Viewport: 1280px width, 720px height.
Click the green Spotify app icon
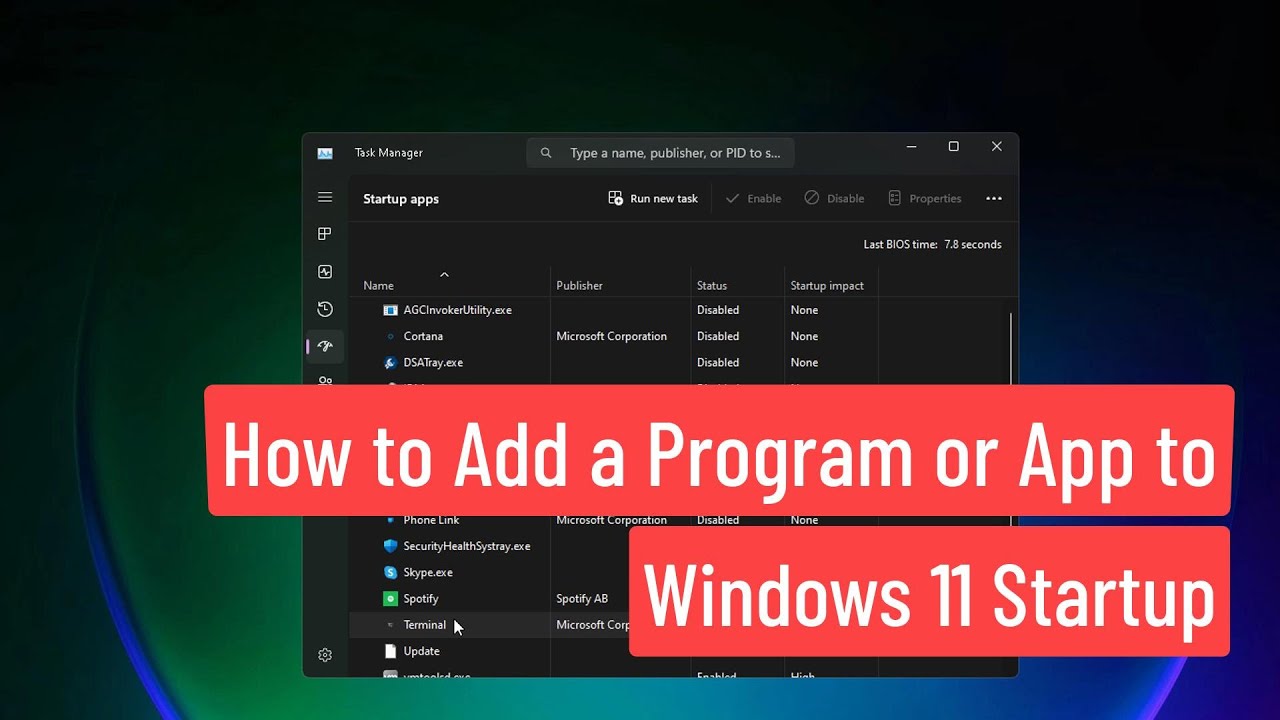pyautogui.click(x=390, y=598)
